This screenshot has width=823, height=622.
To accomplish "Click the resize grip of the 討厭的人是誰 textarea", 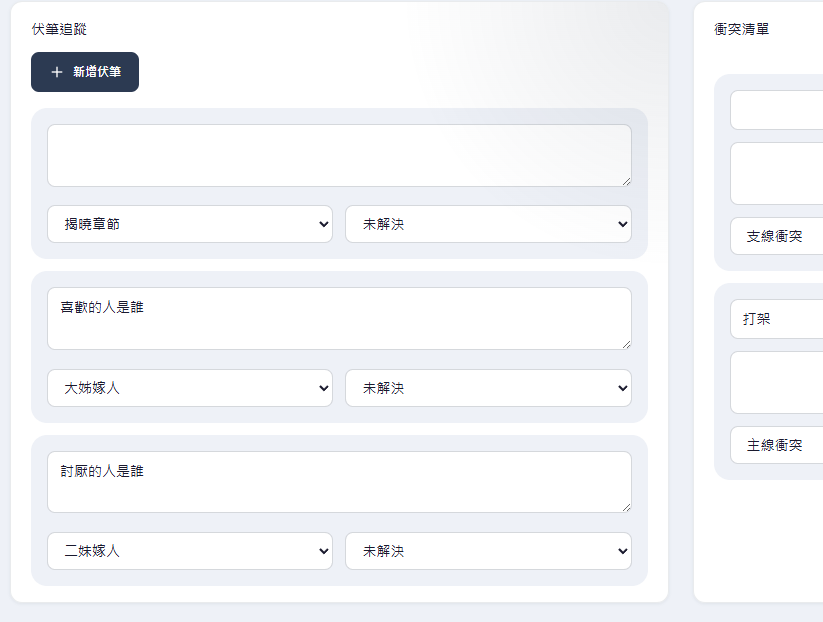I will 626,508.
